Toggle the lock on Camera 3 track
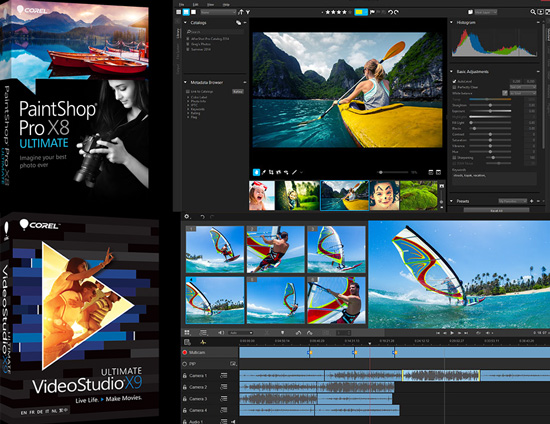The height and width of the screenshot is (424, 550). (185, 399)
